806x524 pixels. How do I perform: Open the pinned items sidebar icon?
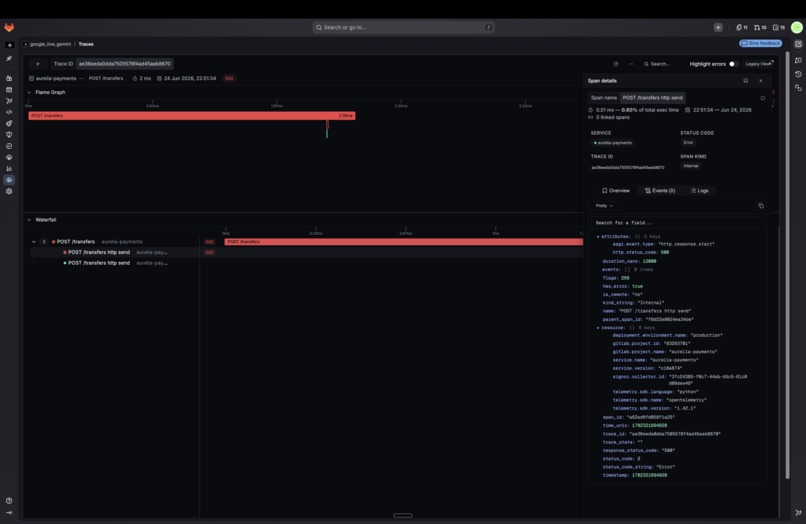pyautogui.click(x=9, y=59)
